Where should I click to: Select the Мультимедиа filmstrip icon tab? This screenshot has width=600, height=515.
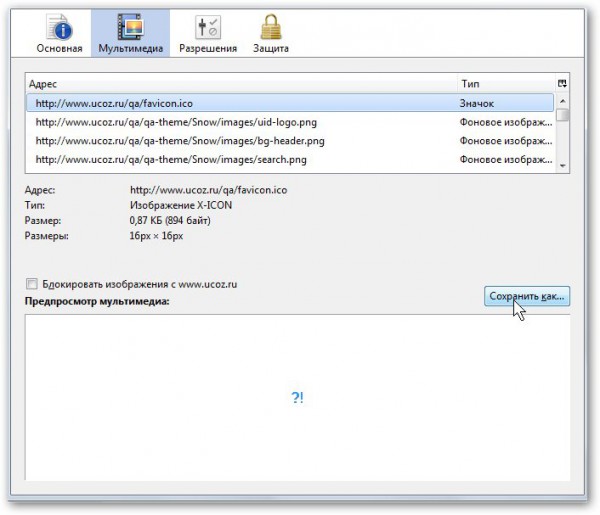129,33
